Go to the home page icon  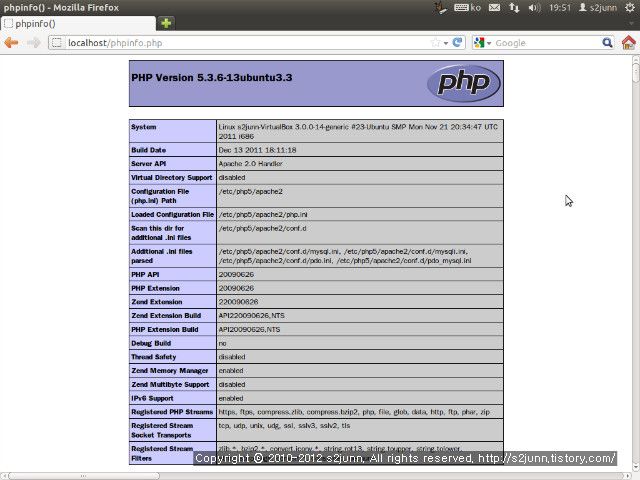click(x=629, y=42)
